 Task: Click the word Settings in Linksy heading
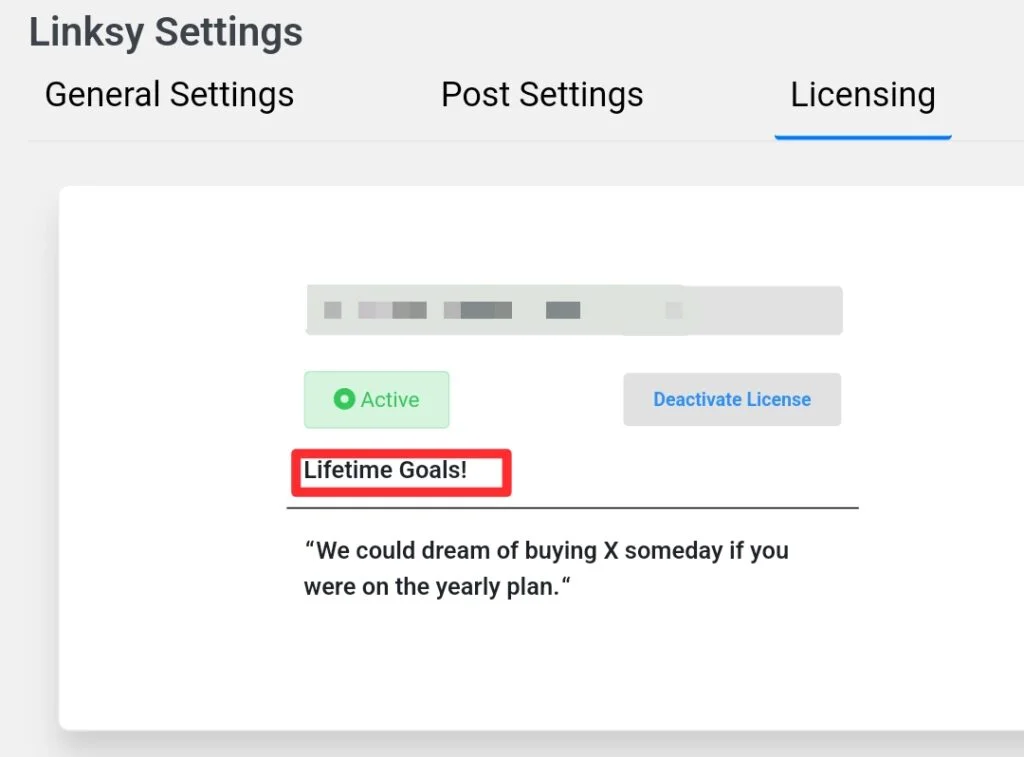[x=229, y=32]
